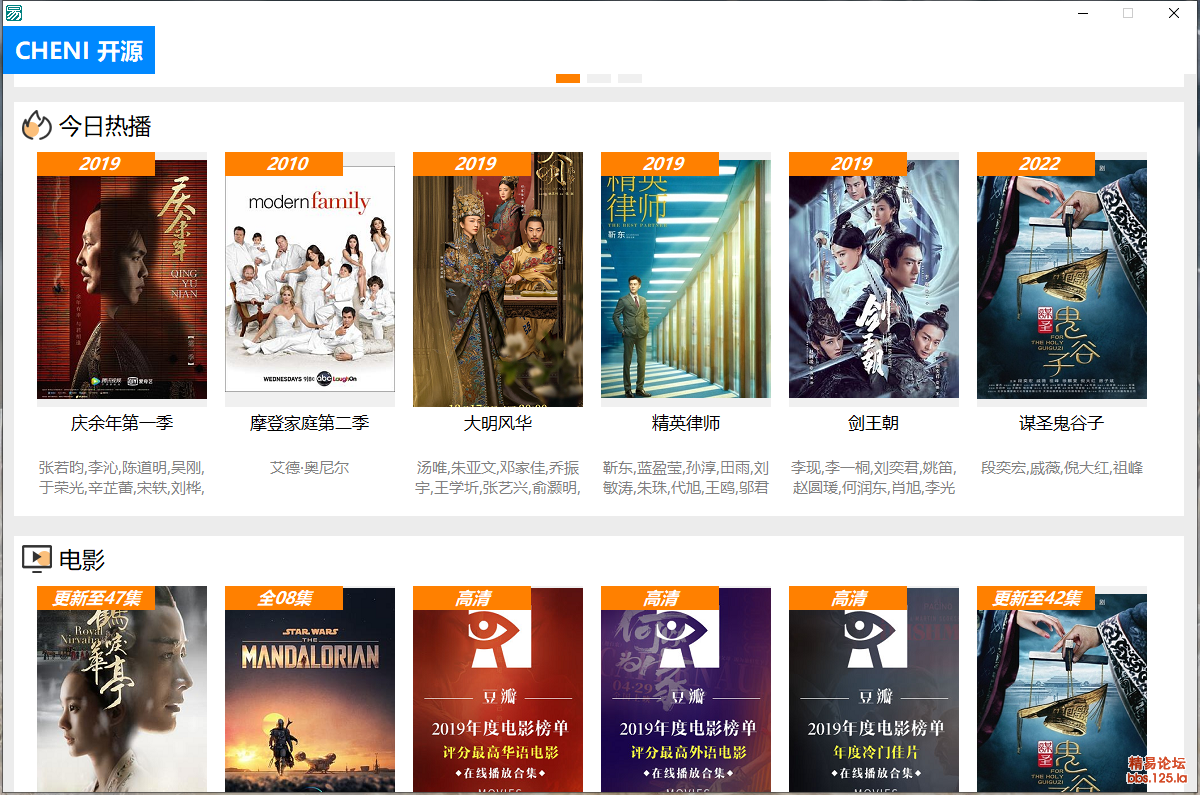
Task: Open the Mandalorian 全08集 poster
Action: point(310,689)
